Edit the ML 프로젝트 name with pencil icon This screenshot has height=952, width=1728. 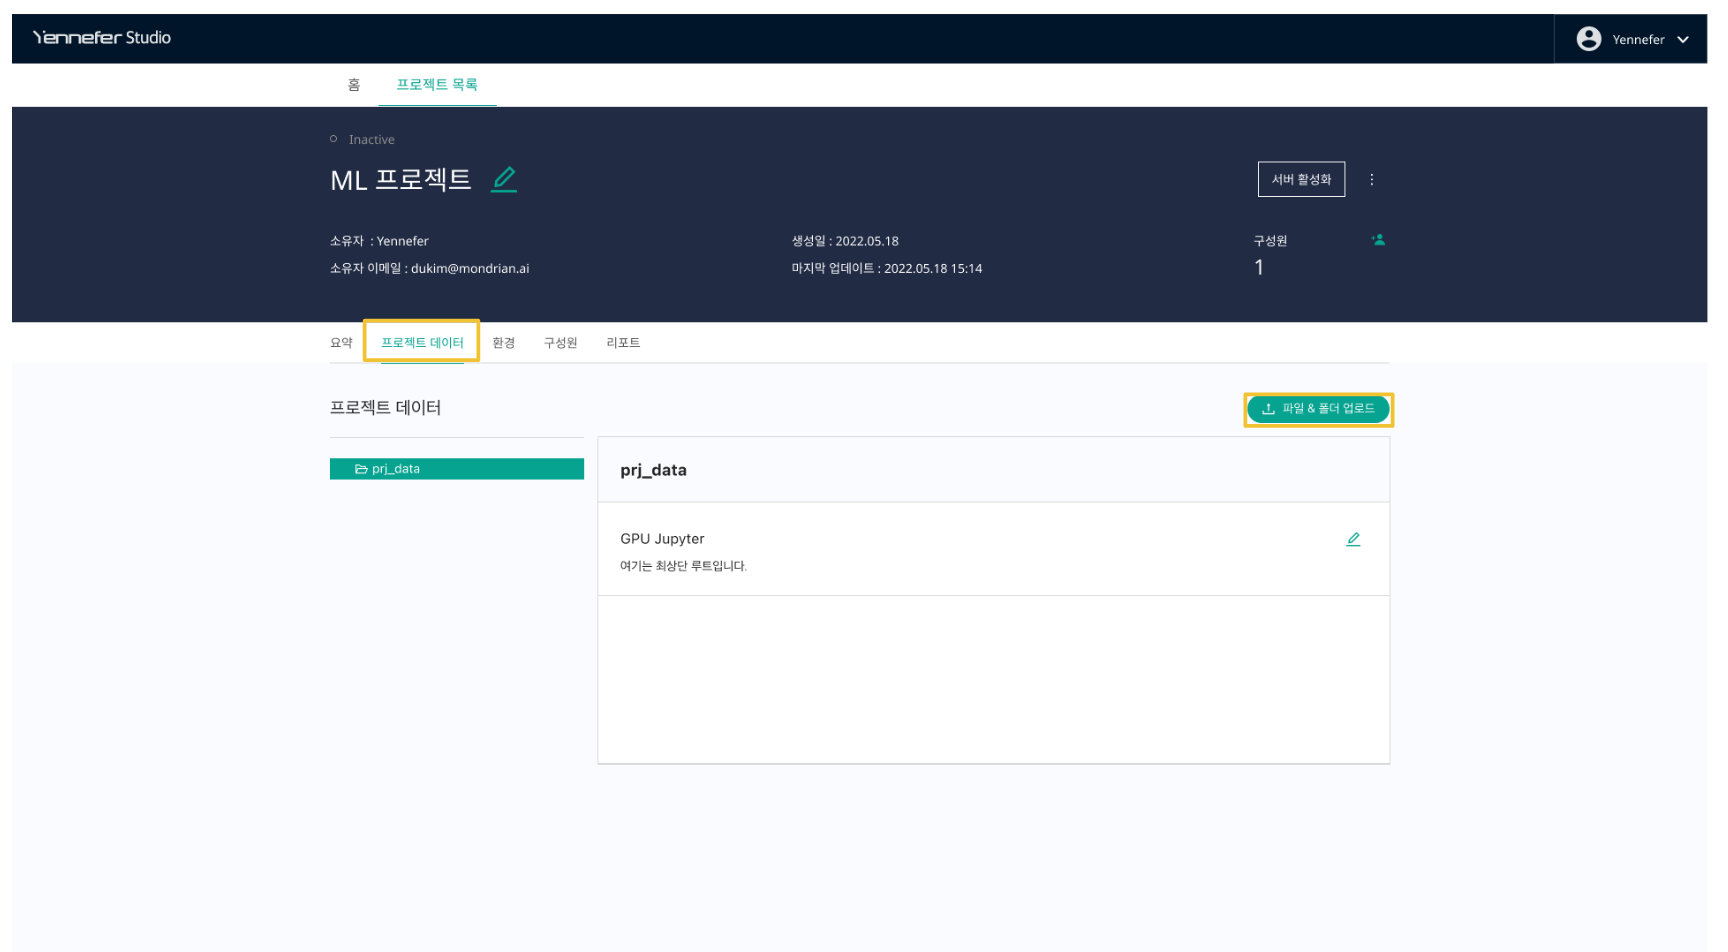click(x=505, y=179)
